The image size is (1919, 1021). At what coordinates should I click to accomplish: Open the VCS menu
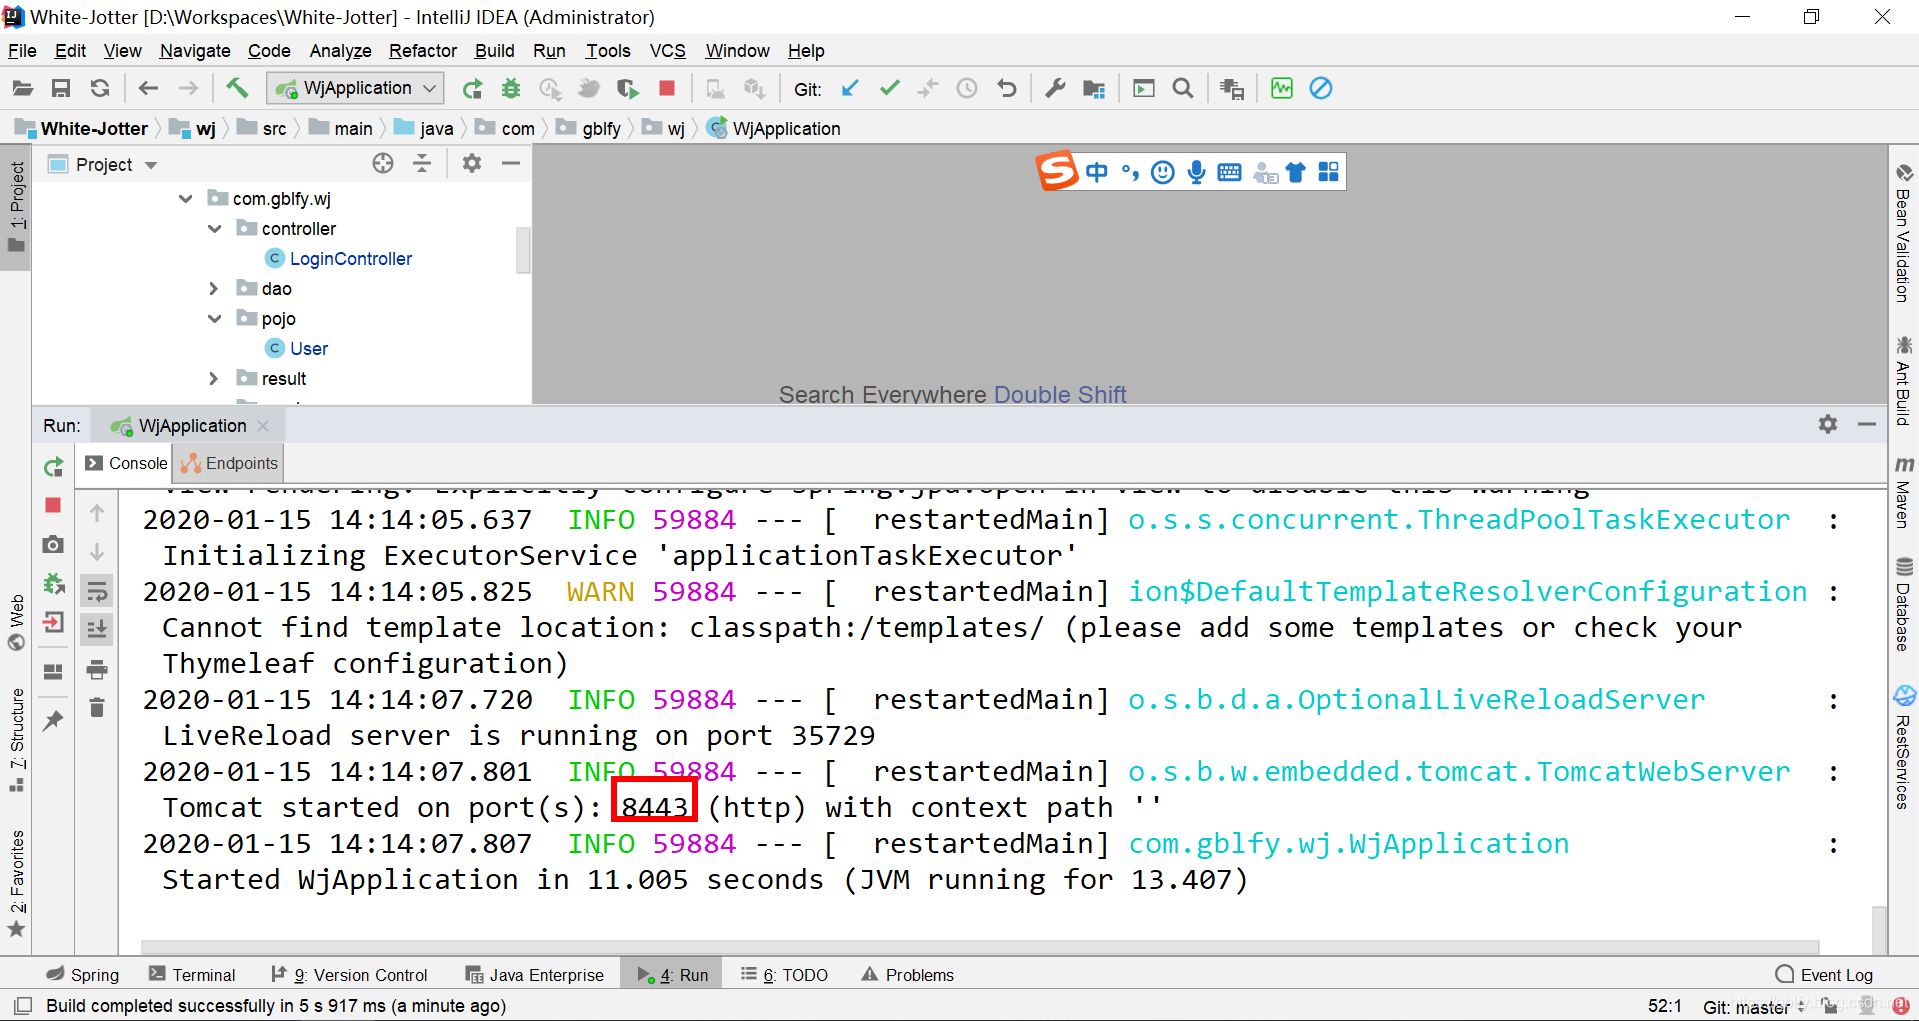668,51
